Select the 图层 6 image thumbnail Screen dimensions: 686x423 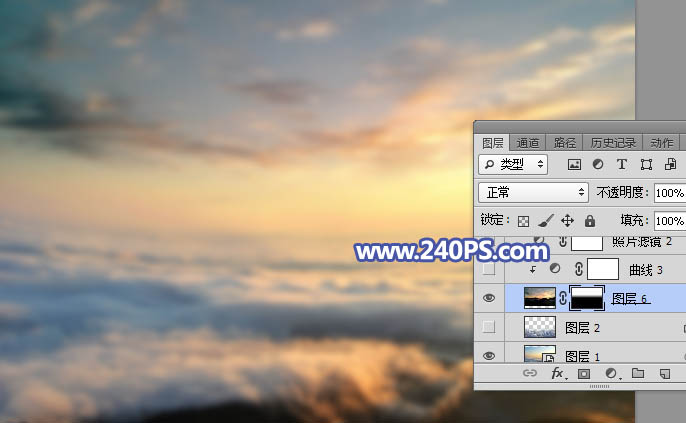point(540,298)
